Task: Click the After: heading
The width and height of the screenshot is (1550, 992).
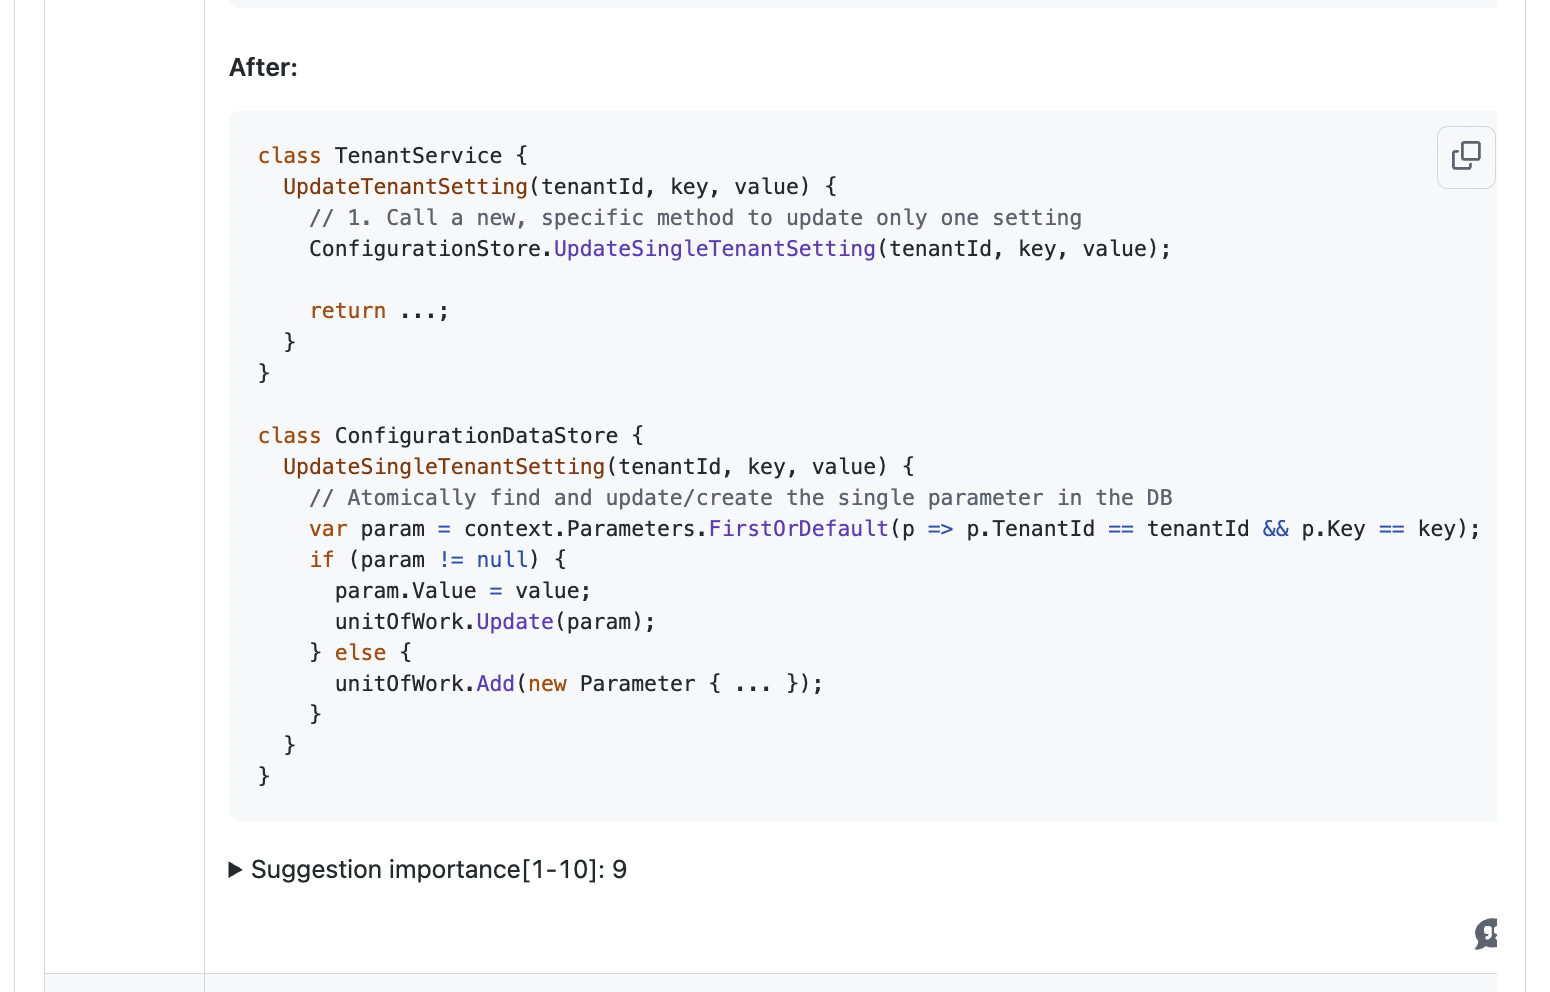Action: [x=263, y=67]
